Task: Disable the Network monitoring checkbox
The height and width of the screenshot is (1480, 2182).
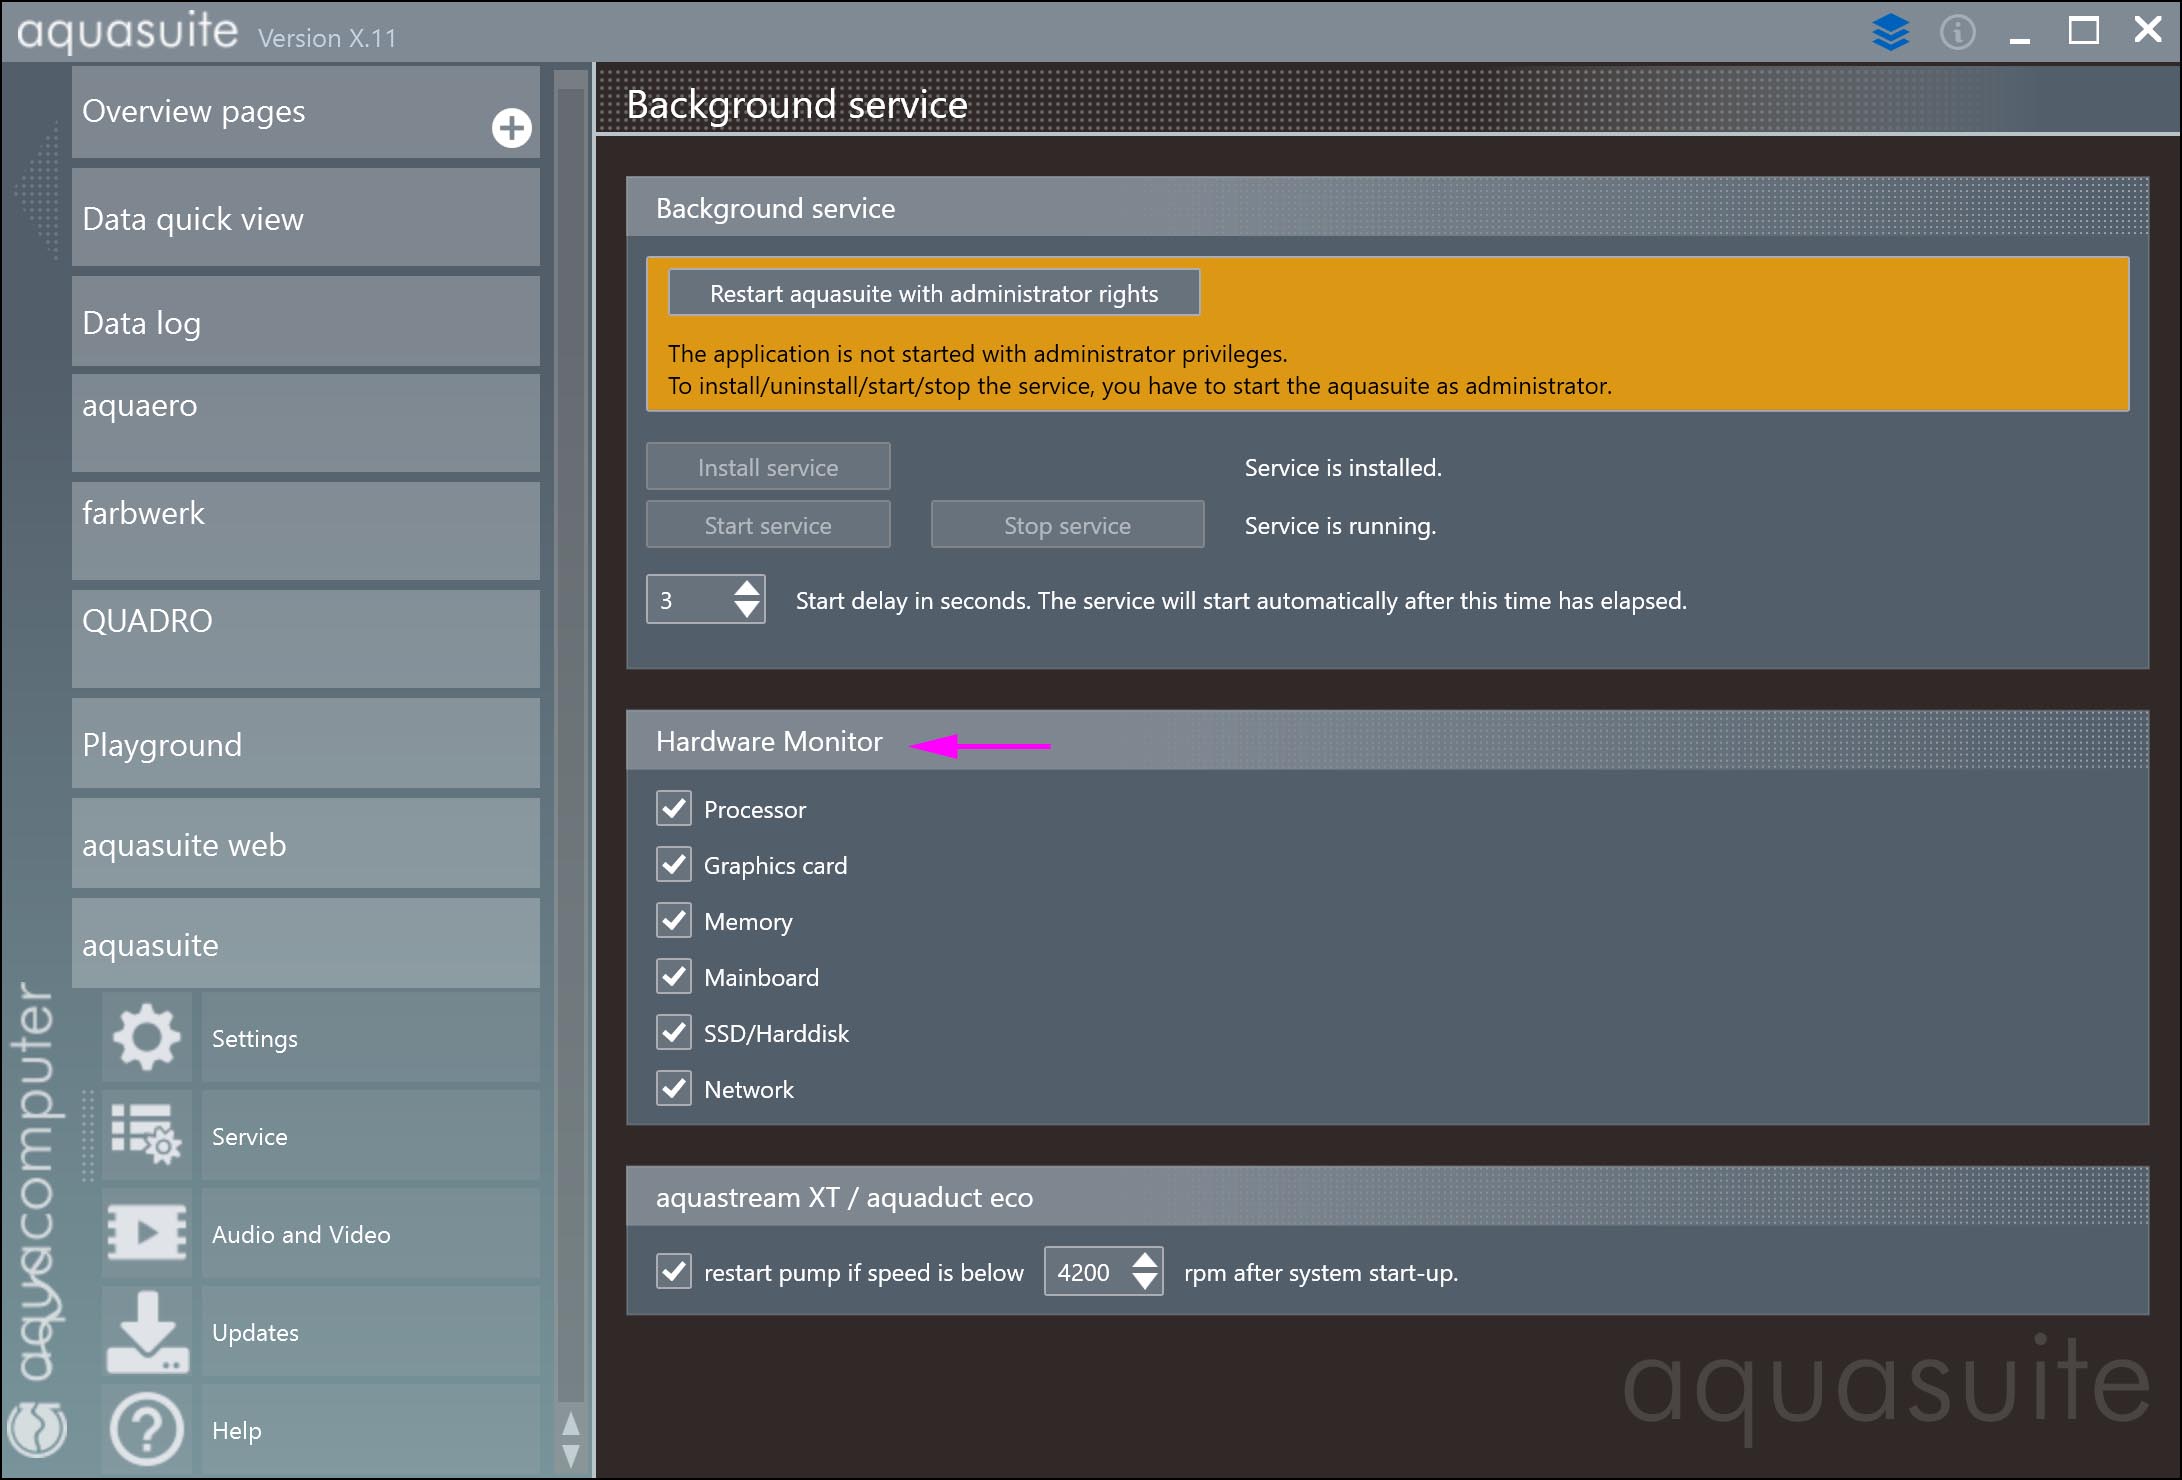Action: tap(674, 1088)
